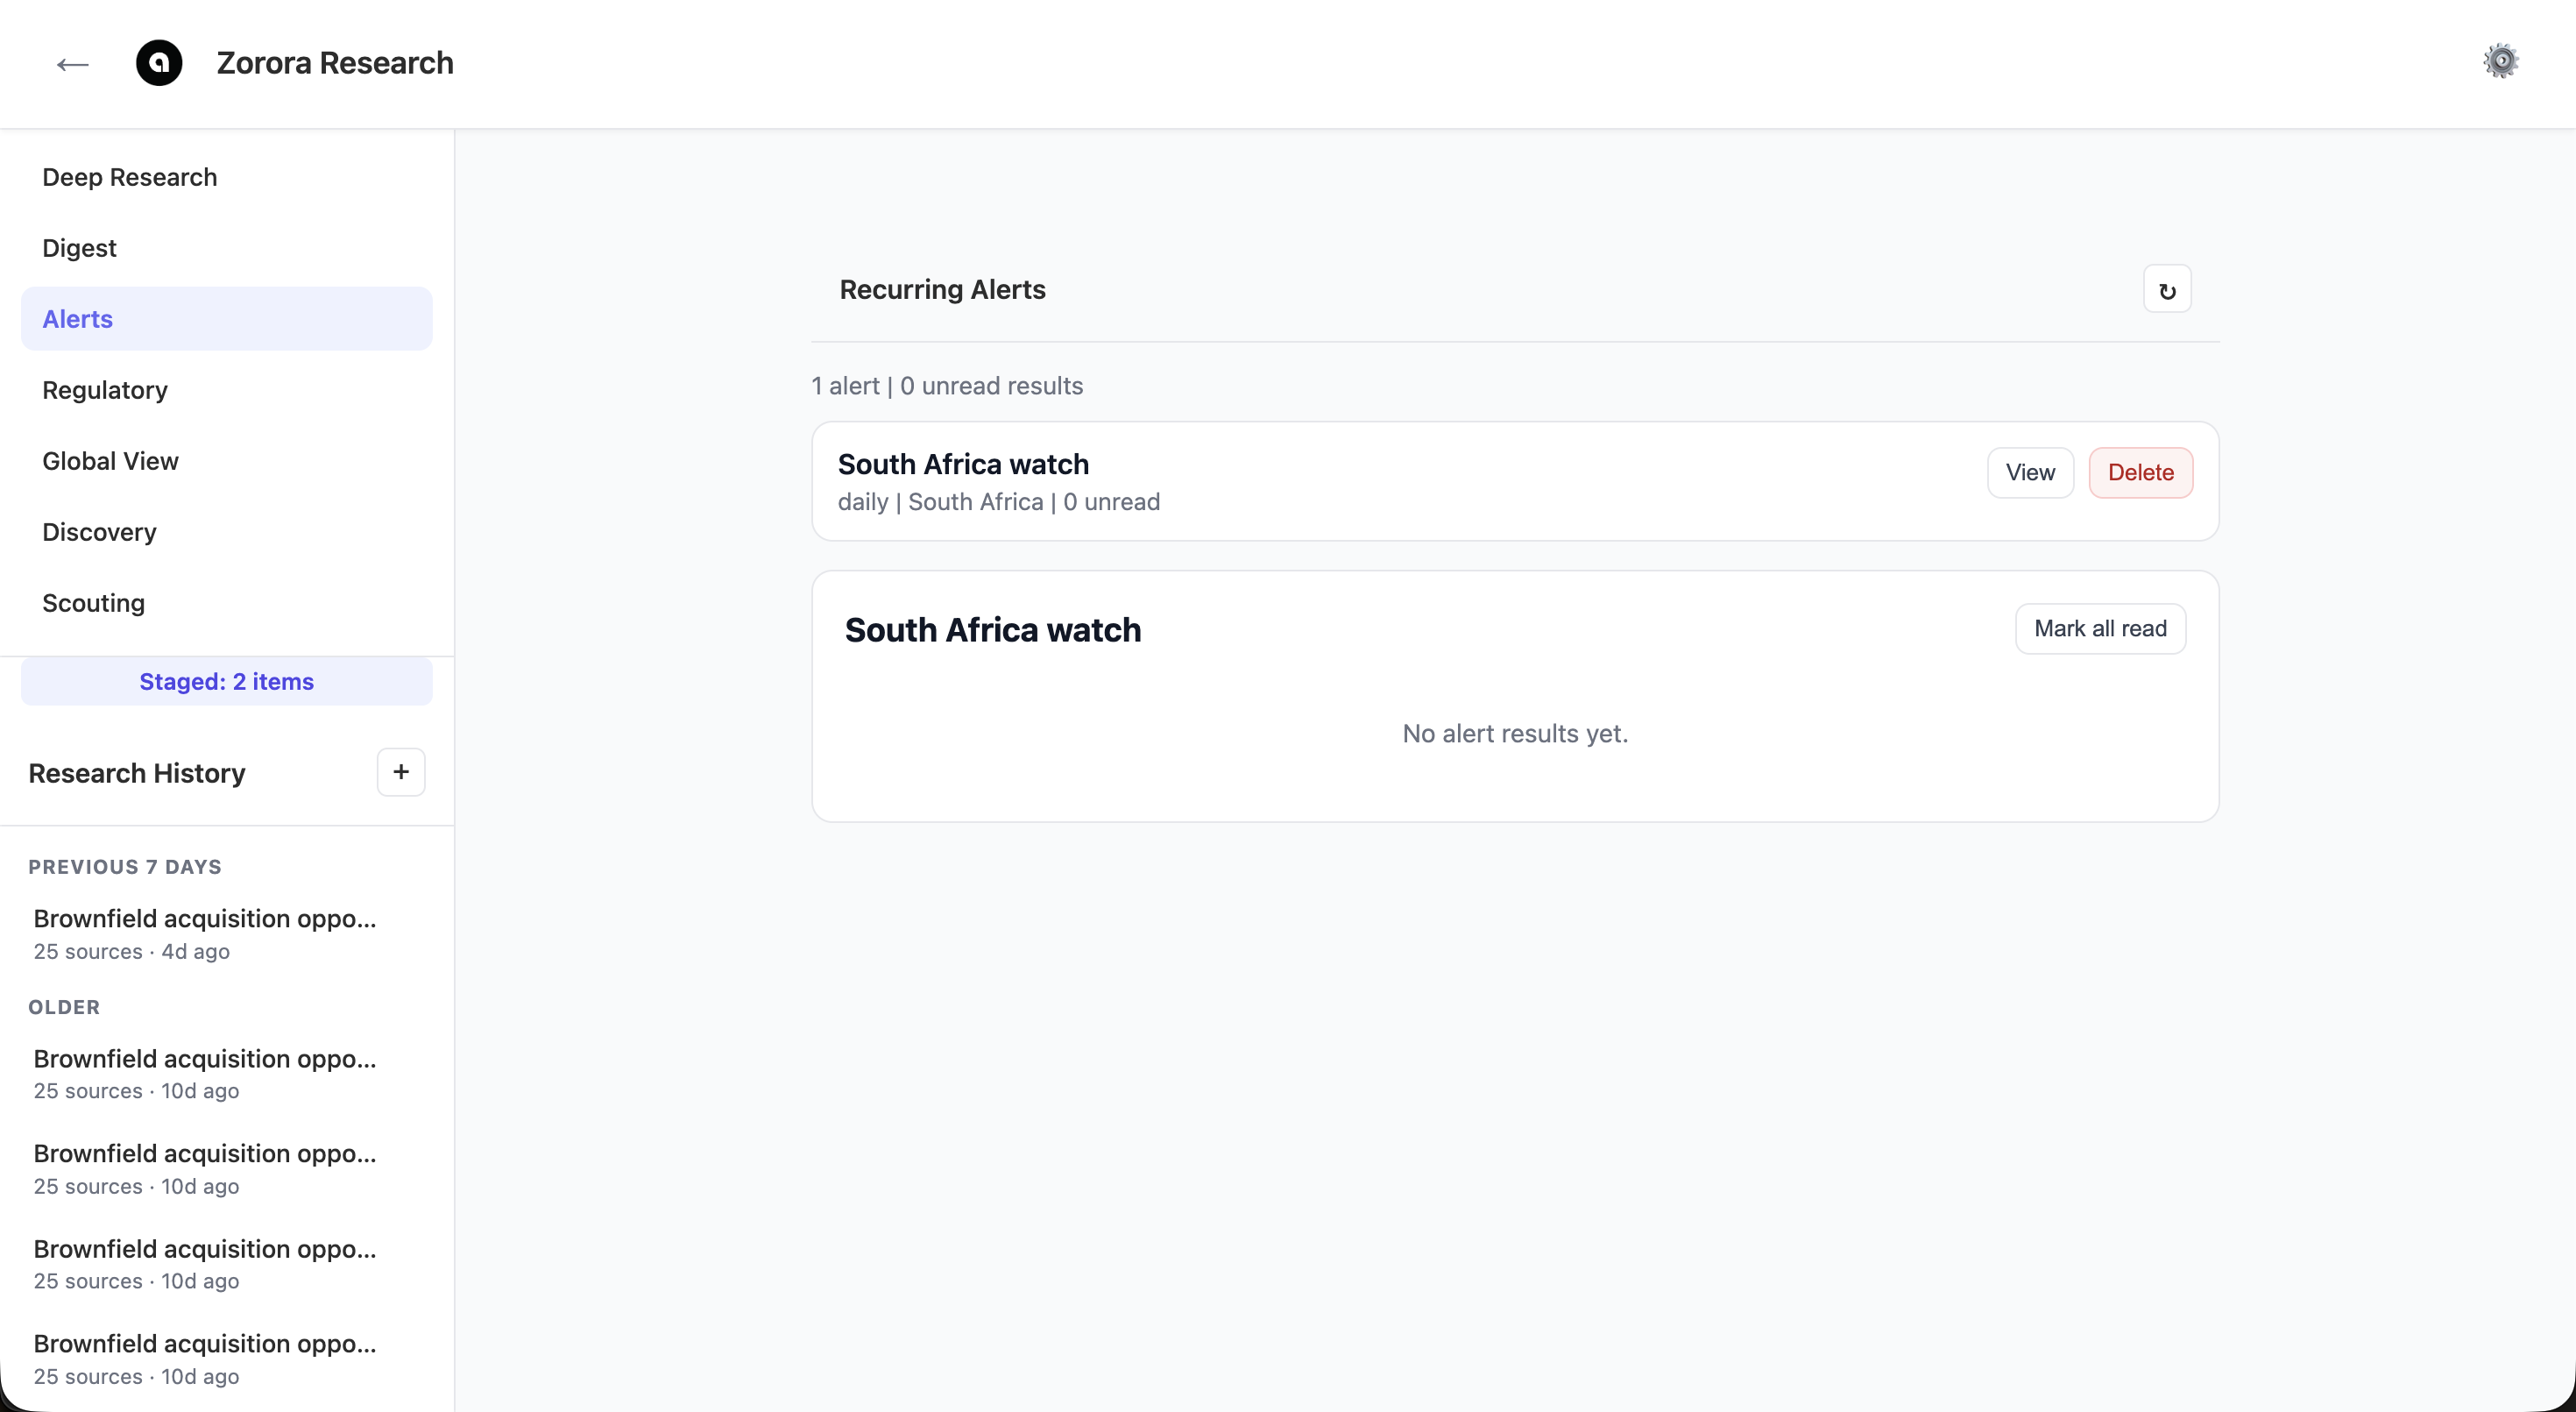2576x1412 pixels.
Task: Open the Scouting section
Action: tap(93, 603)
